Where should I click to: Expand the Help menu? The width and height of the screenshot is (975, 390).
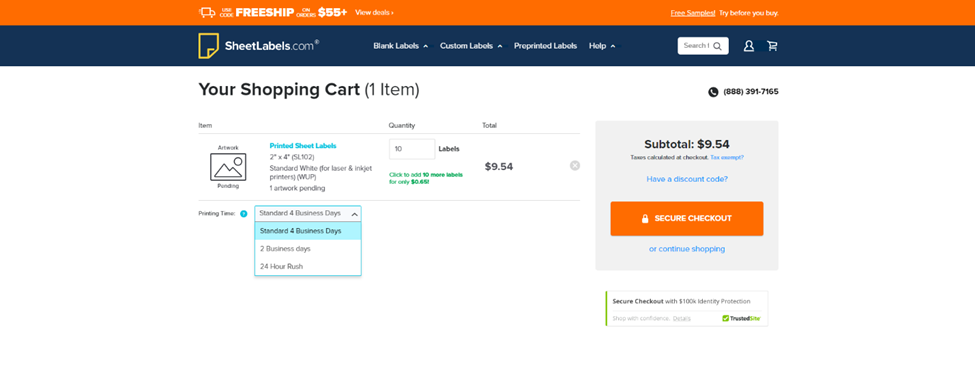602,46
